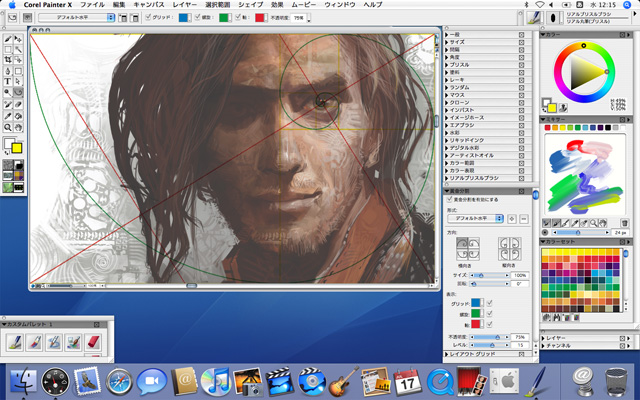Open the paper selector in the toolbox
The height and width of the screenshot is (400, 640).
coord(8,165)
